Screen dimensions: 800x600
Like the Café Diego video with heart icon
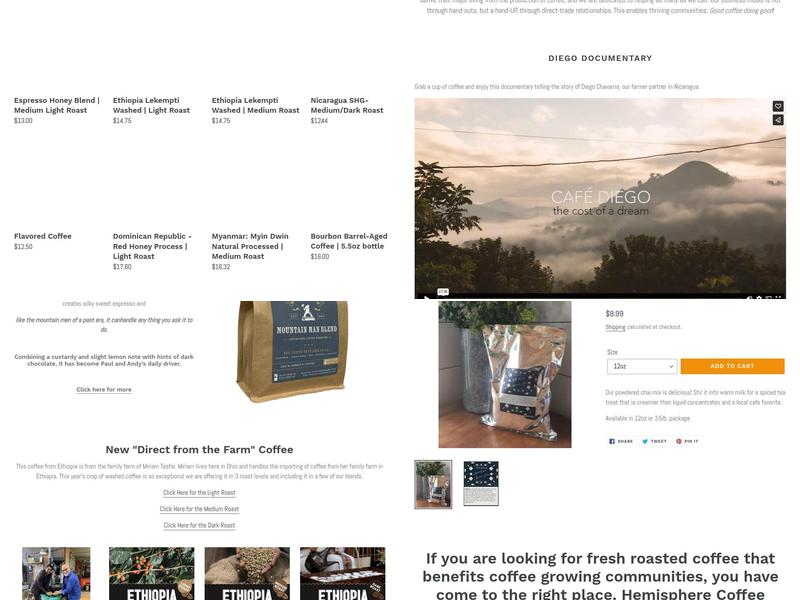778,106
